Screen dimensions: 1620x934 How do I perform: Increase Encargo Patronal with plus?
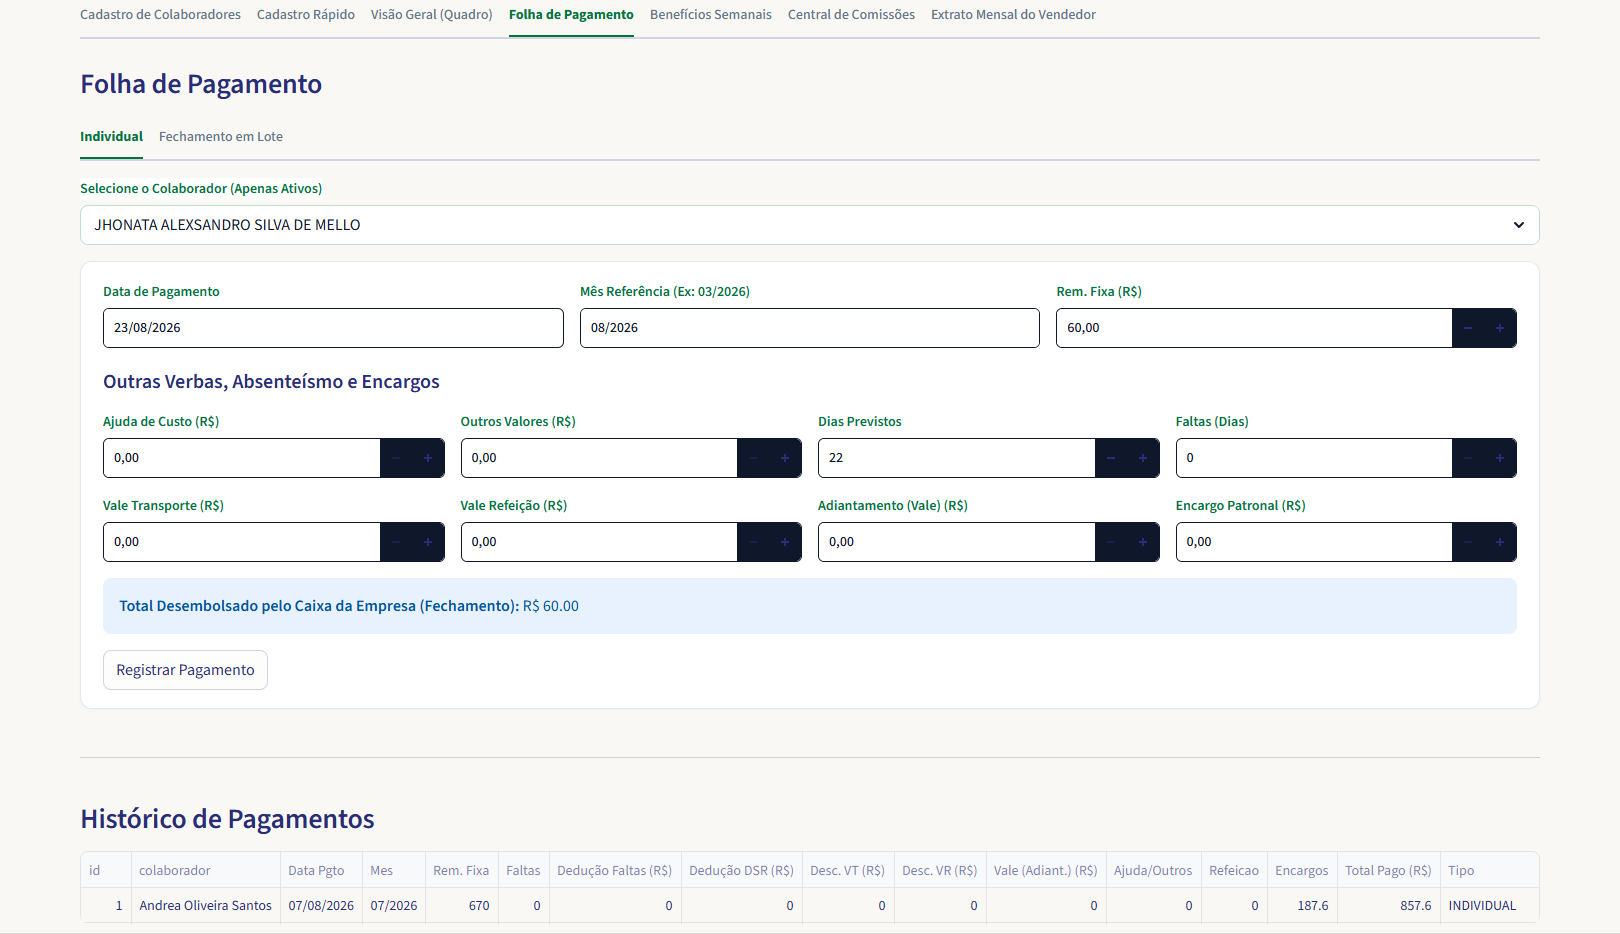click(1500, 542)
